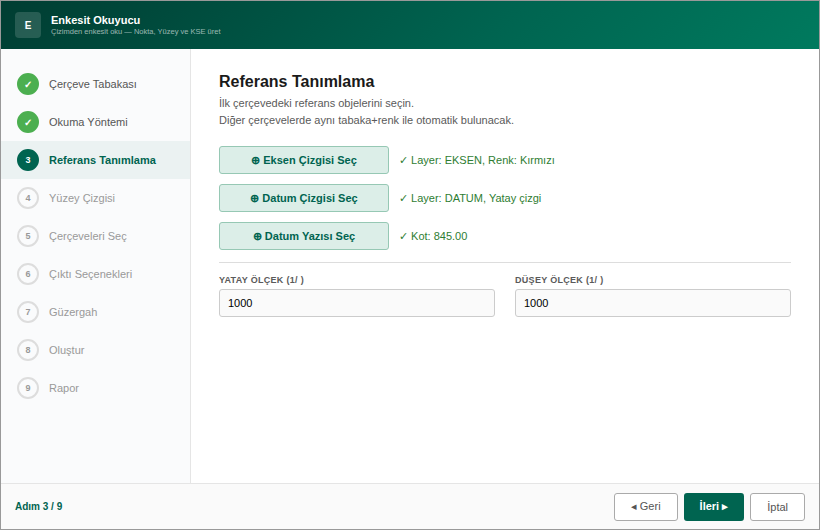Click the 'YATAY ÖLÇEK (1/ )' label
820x530 pixels.
[261, 280]
